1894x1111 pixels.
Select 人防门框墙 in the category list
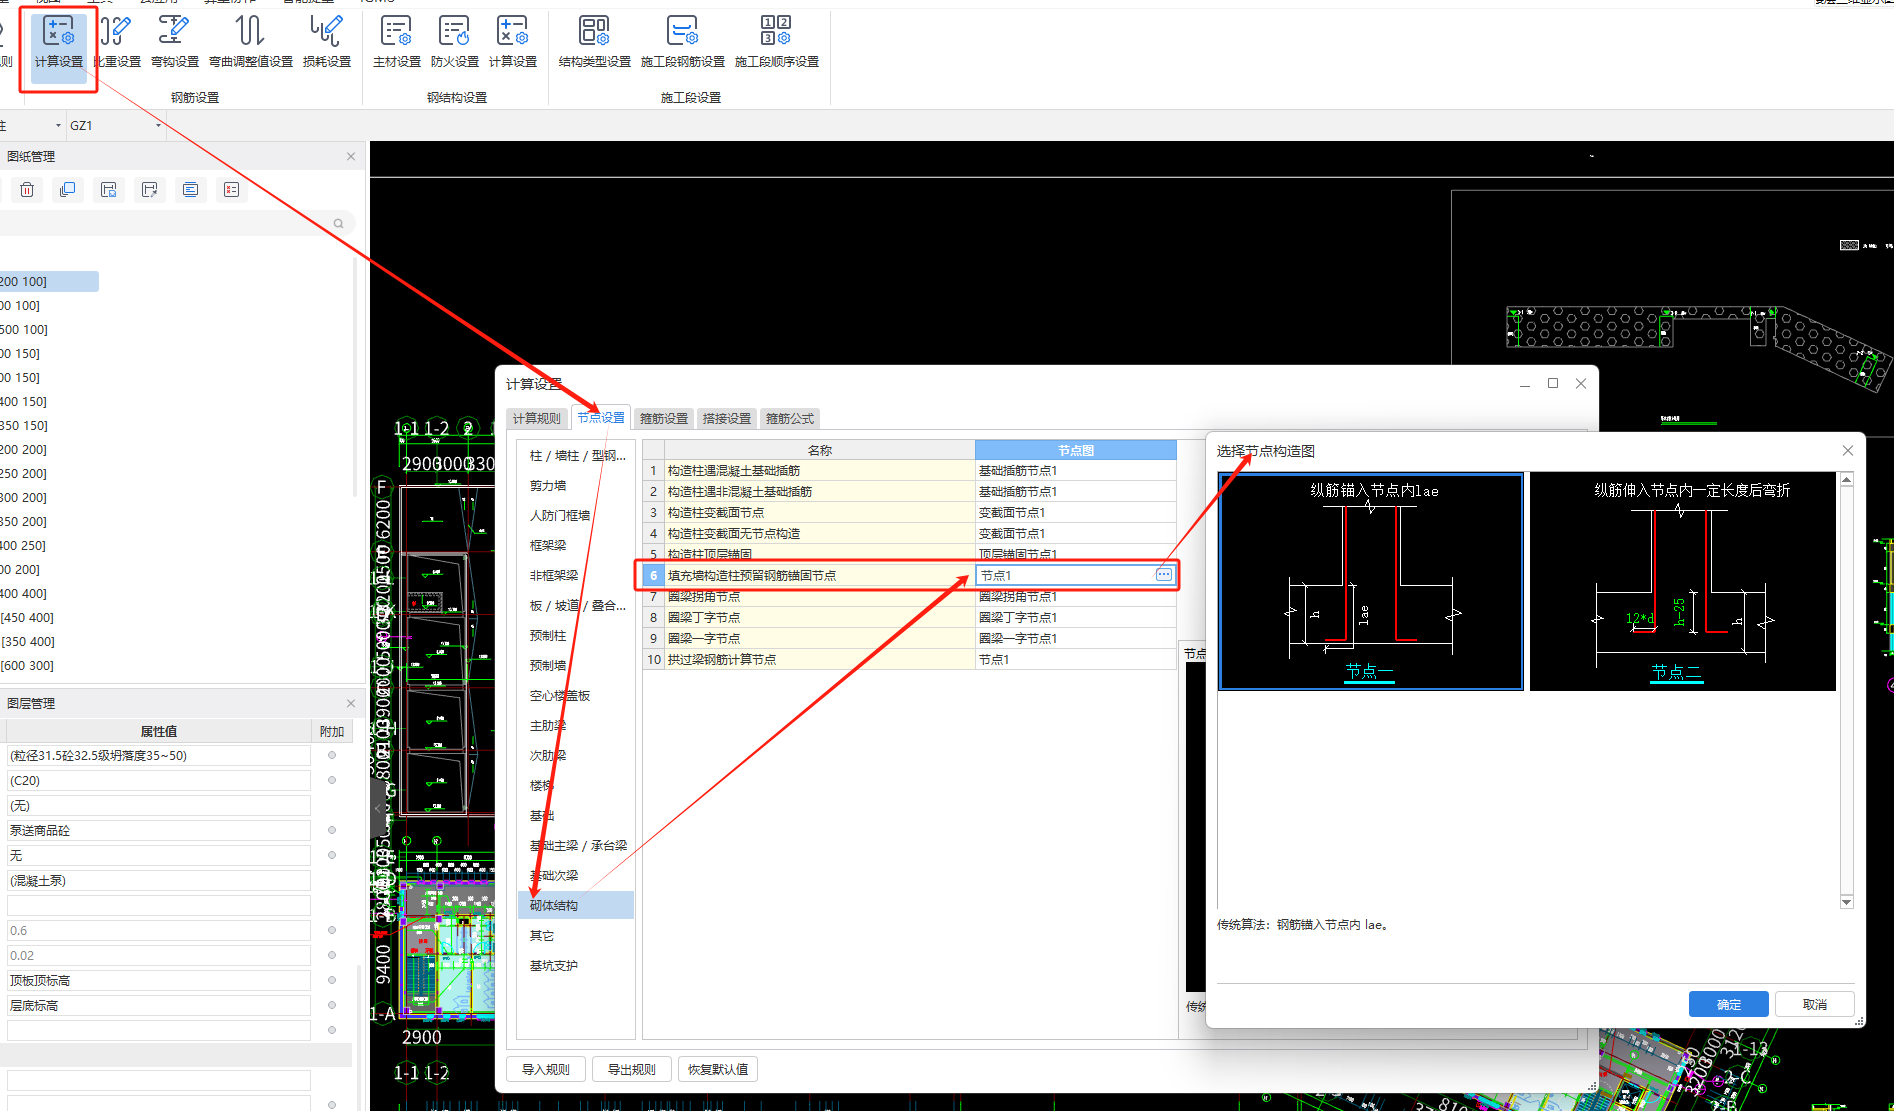[x=576, y=515]
